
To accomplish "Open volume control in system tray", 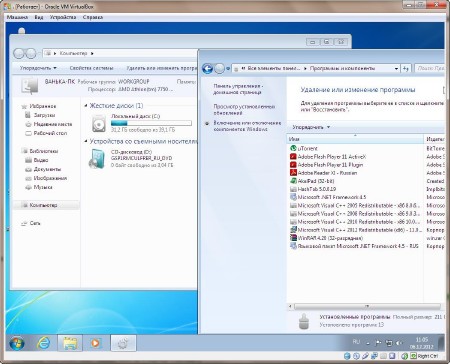I will [x=399, y=343].
